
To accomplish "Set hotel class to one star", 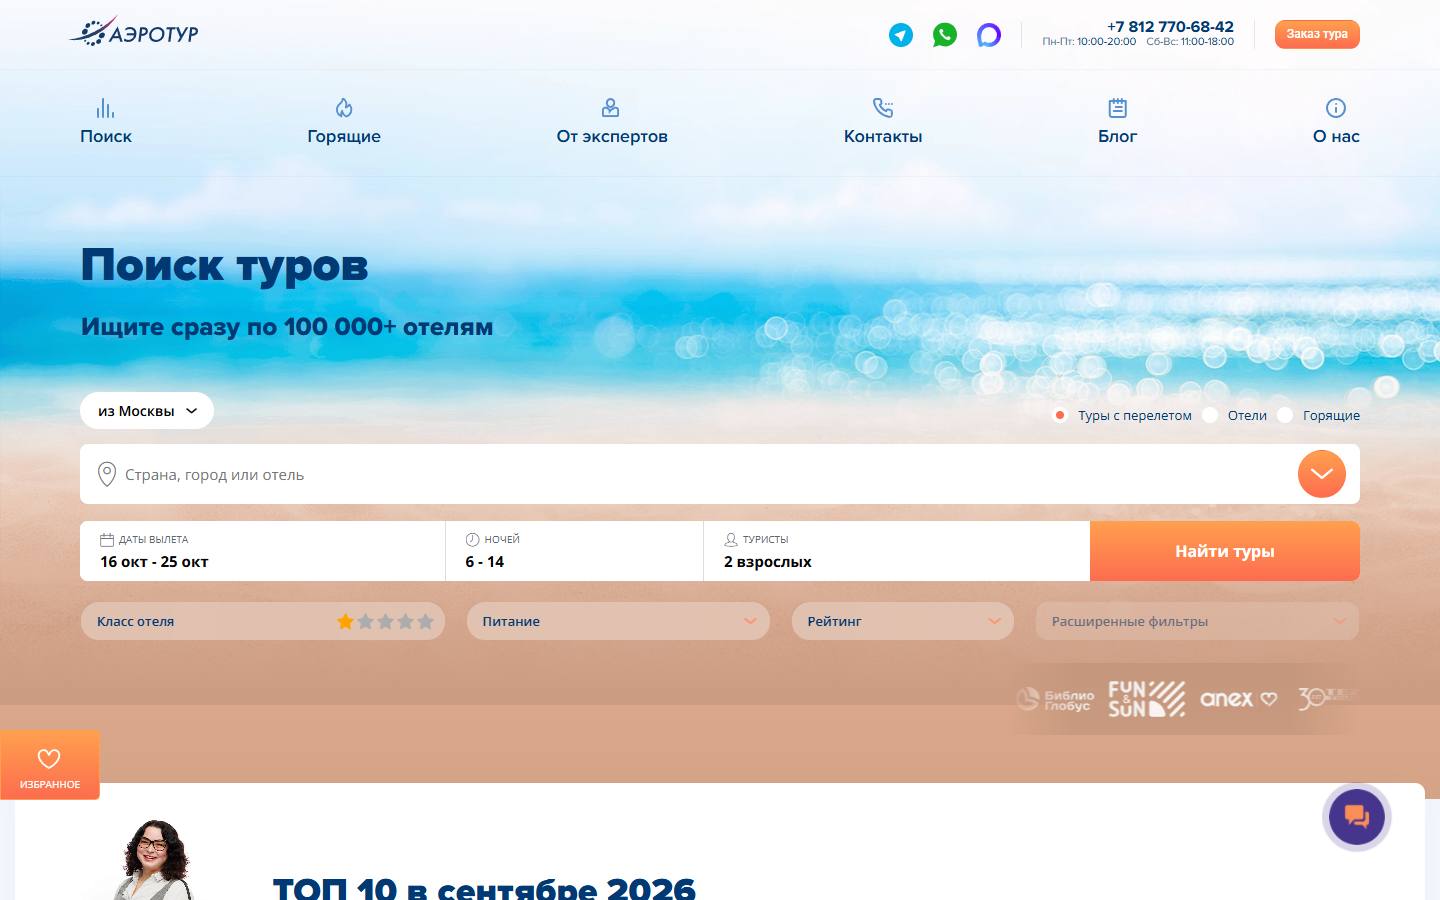I will click(345, 621).
